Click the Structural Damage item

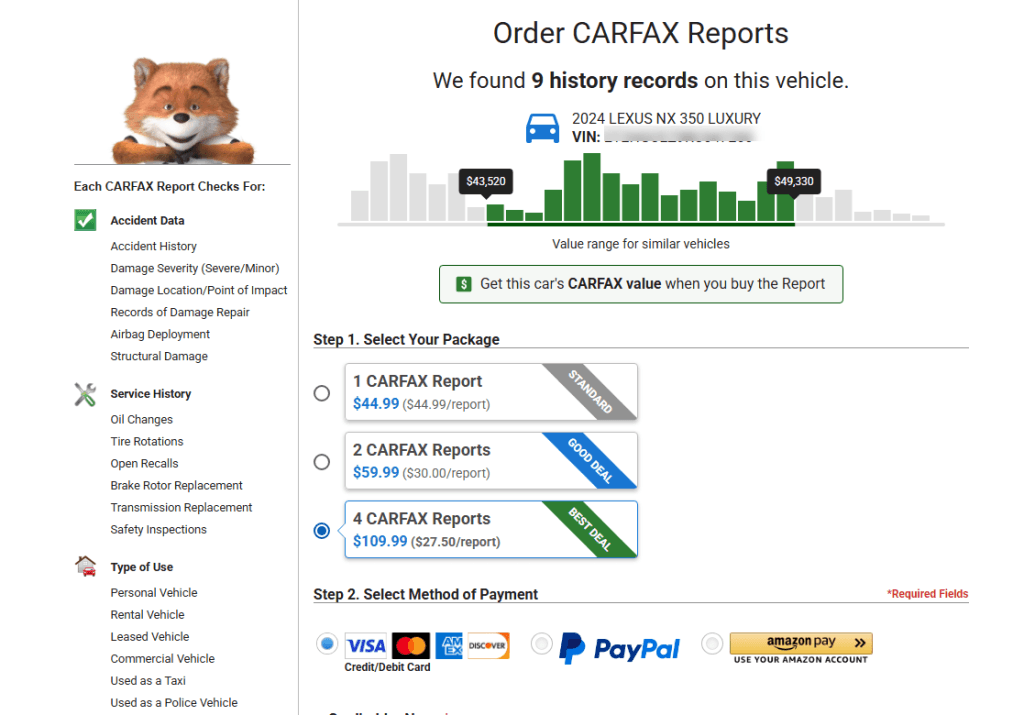[x=159, y=356]
